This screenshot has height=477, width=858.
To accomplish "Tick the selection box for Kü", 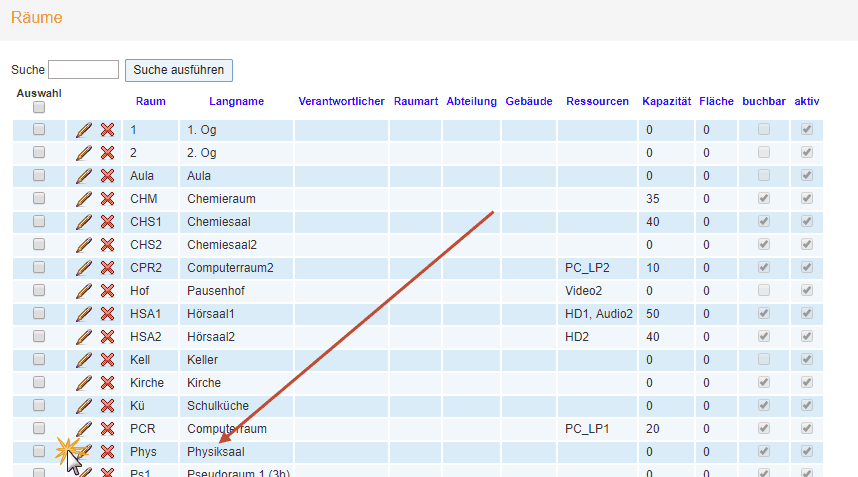I will 39,406.
